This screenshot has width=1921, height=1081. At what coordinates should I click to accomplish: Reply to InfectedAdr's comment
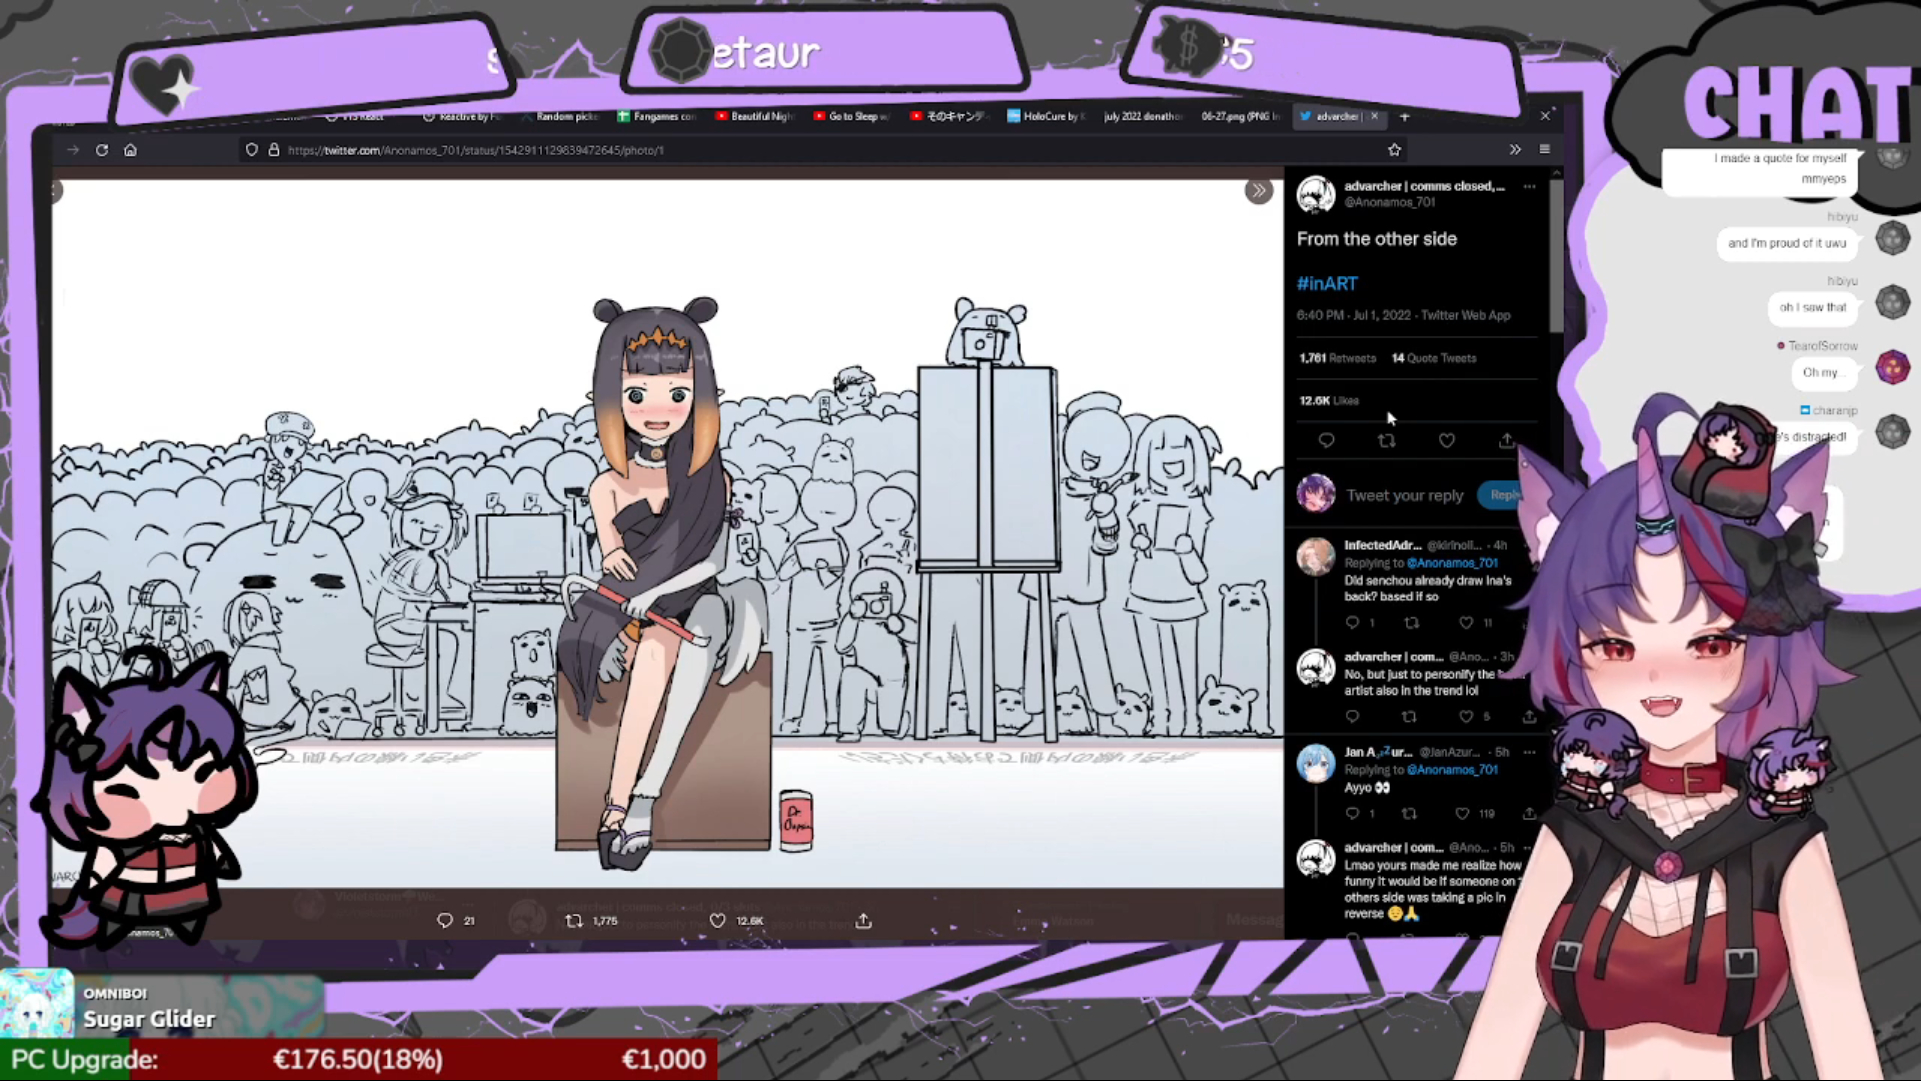1352,623
